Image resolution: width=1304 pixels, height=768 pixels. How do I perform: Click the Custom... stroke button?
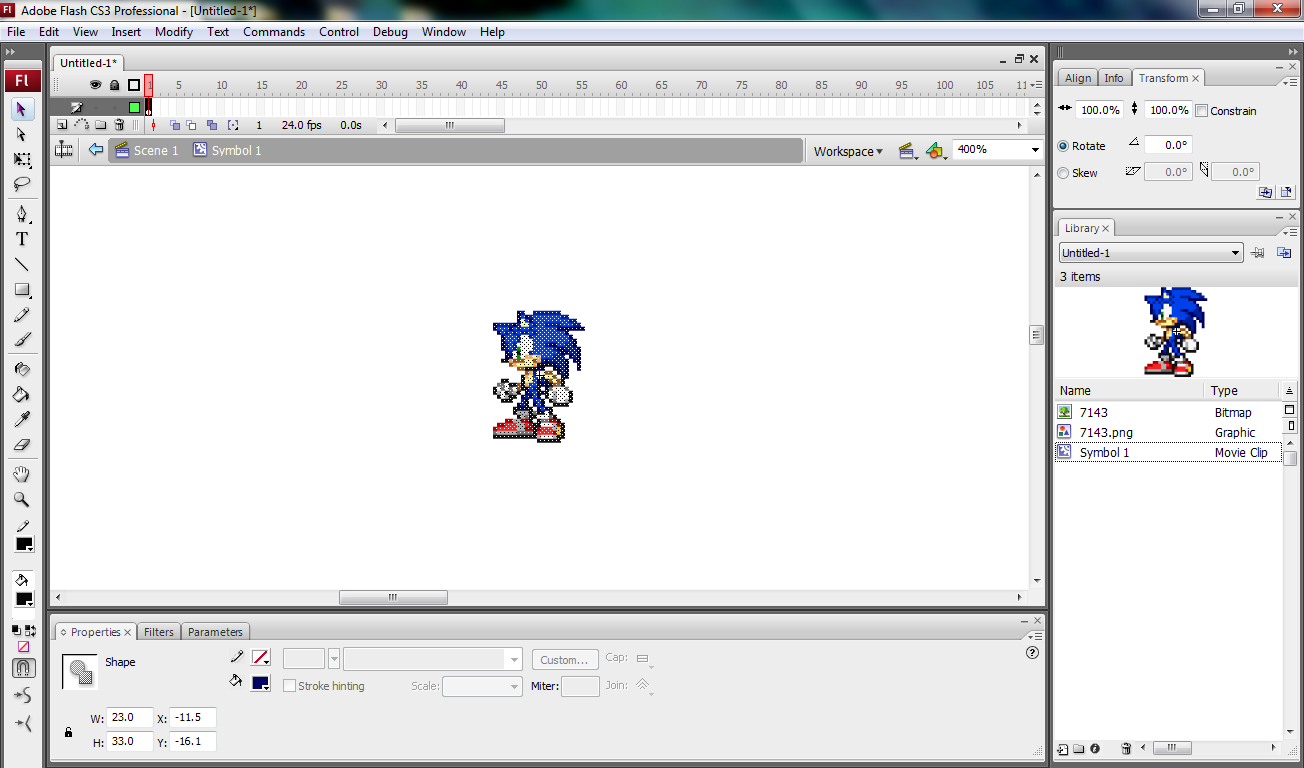[x=565, y=660]
